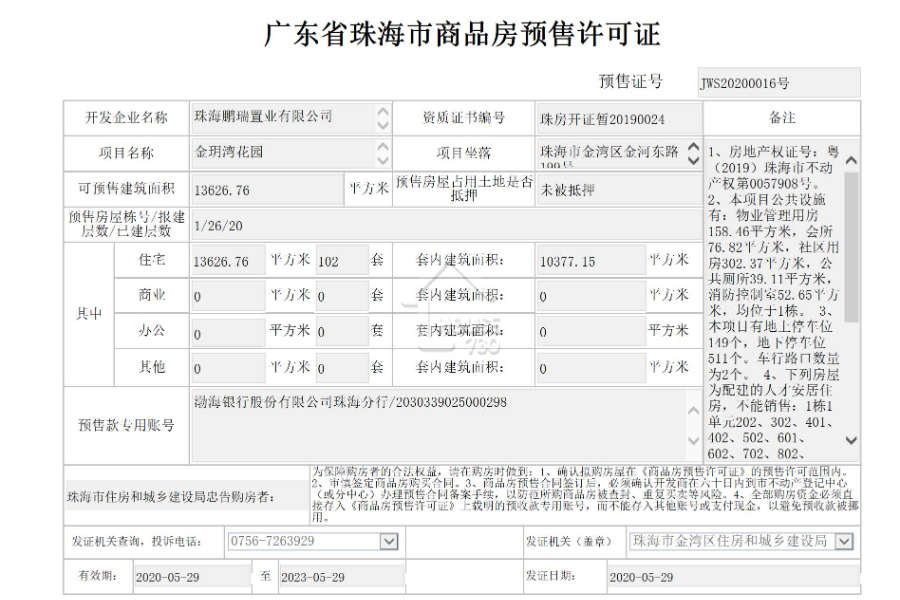Click the residential unit count 102 field
This screenshot has width=900, height=600.
click(x=342, y=261)
